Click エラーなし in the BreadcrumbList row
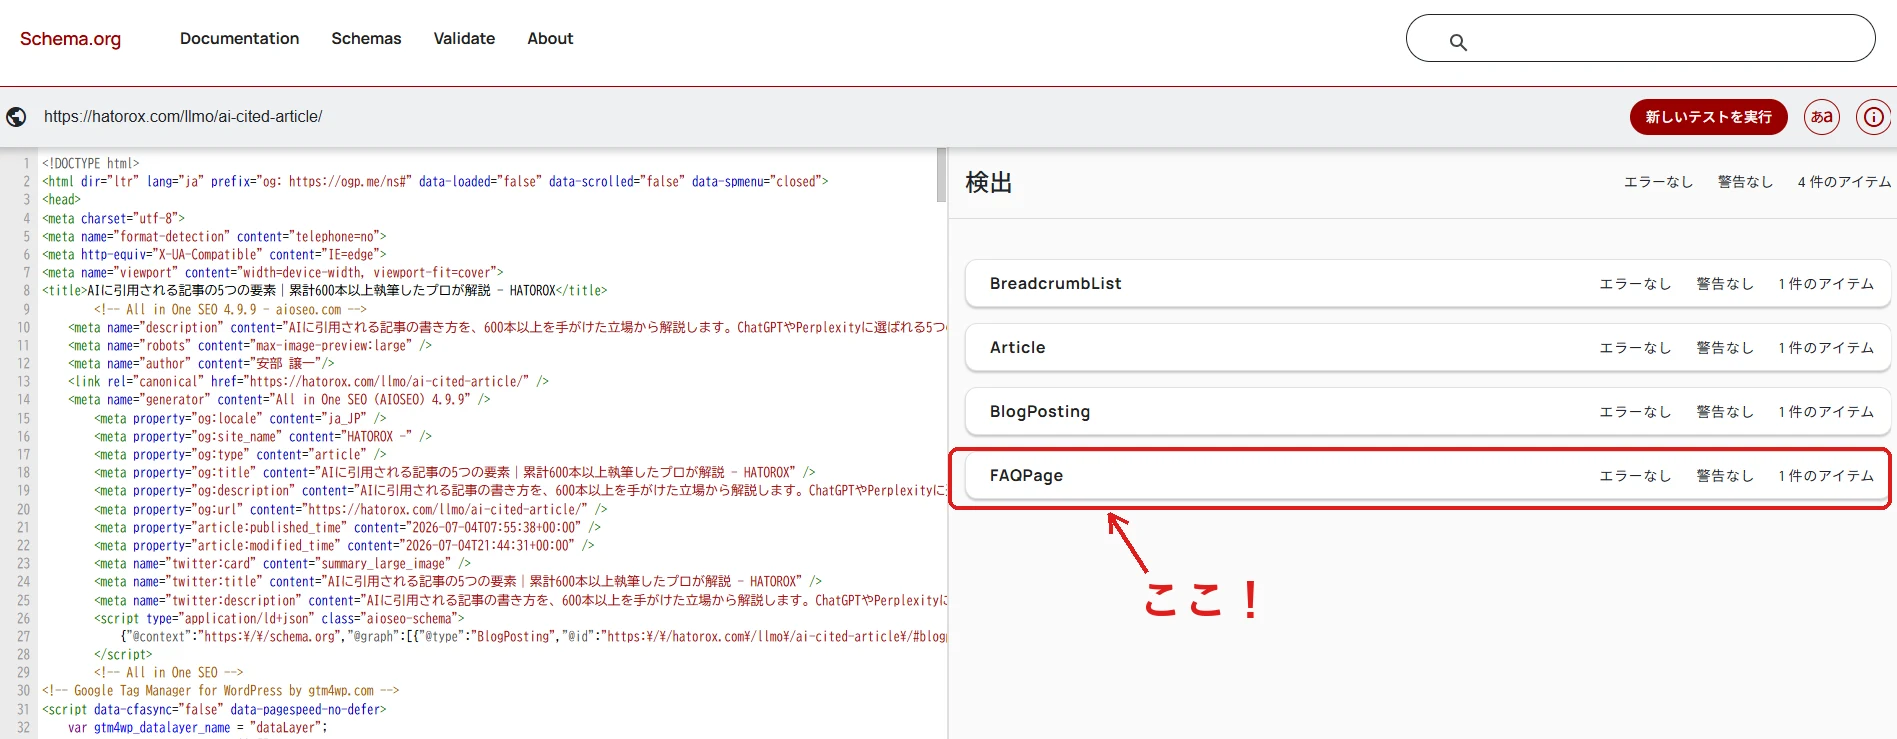The image size is (1897, 739). (x=1635, y=284)
